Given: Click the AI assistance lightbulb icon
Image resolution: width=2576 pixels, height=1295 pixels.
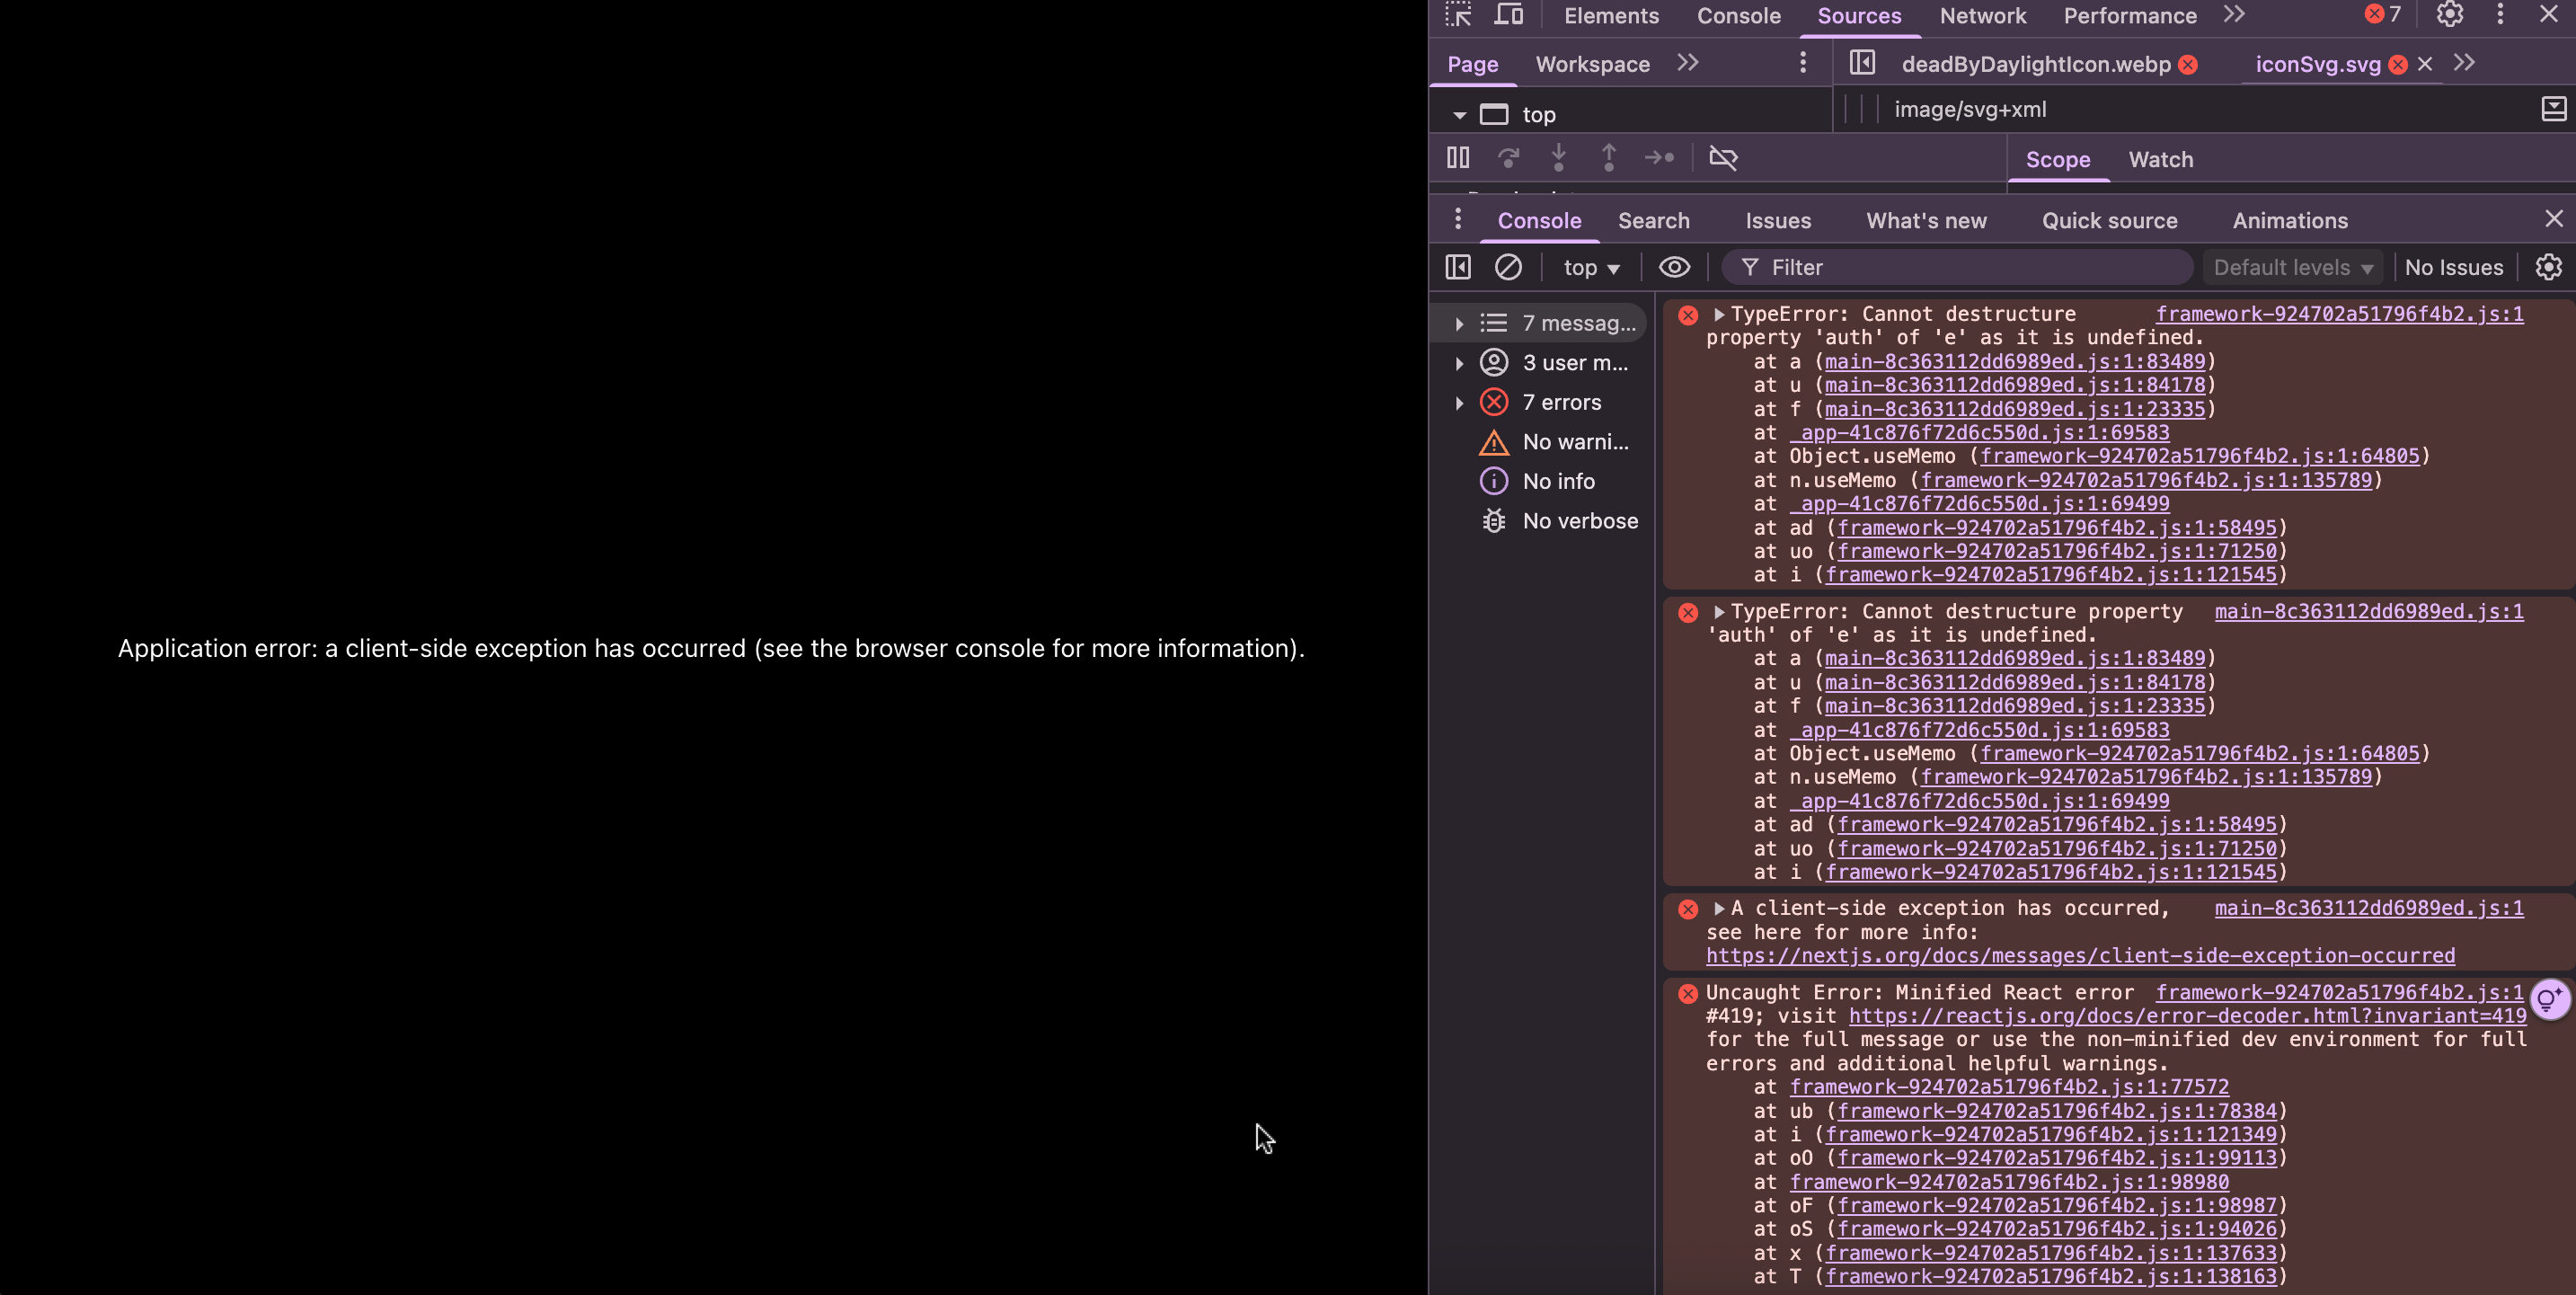Looking at the screenshot, I should pyautogui.click(x=2549, y=999).
